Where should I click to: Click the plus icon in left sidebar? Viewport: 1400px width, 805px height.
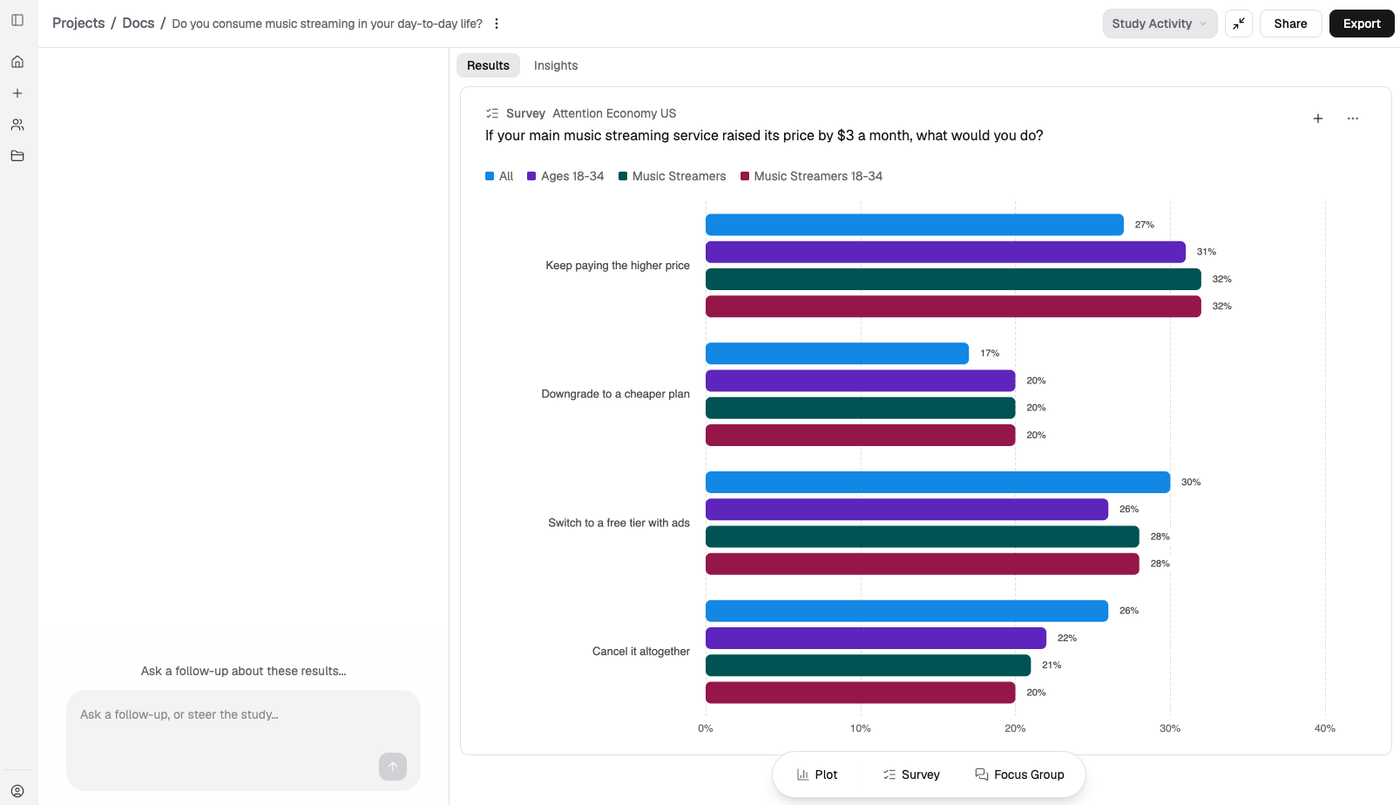click(x=17, y=93)
